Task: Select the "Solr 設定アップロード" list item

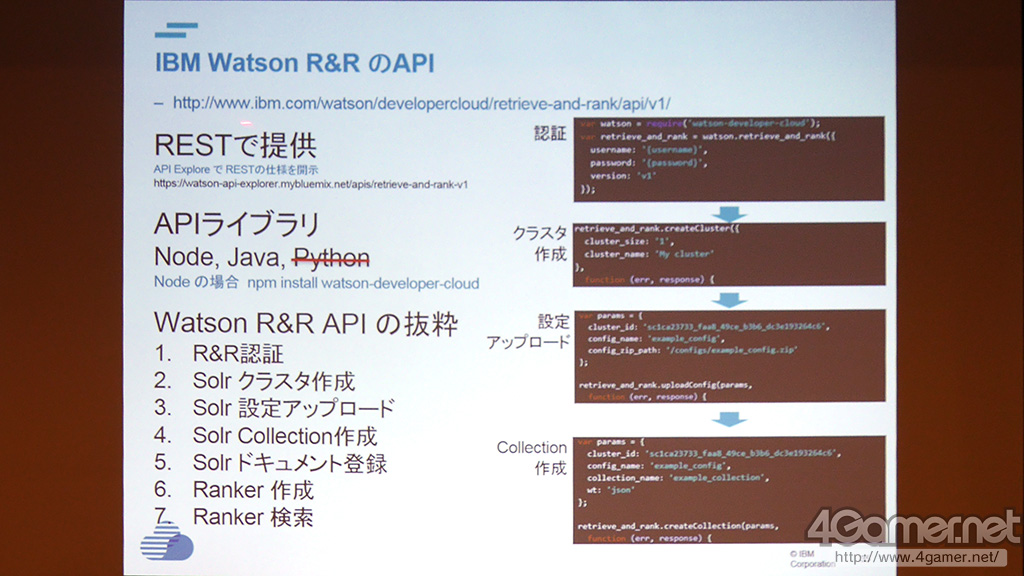Action: pyautogui.click(x=293, y=408)
